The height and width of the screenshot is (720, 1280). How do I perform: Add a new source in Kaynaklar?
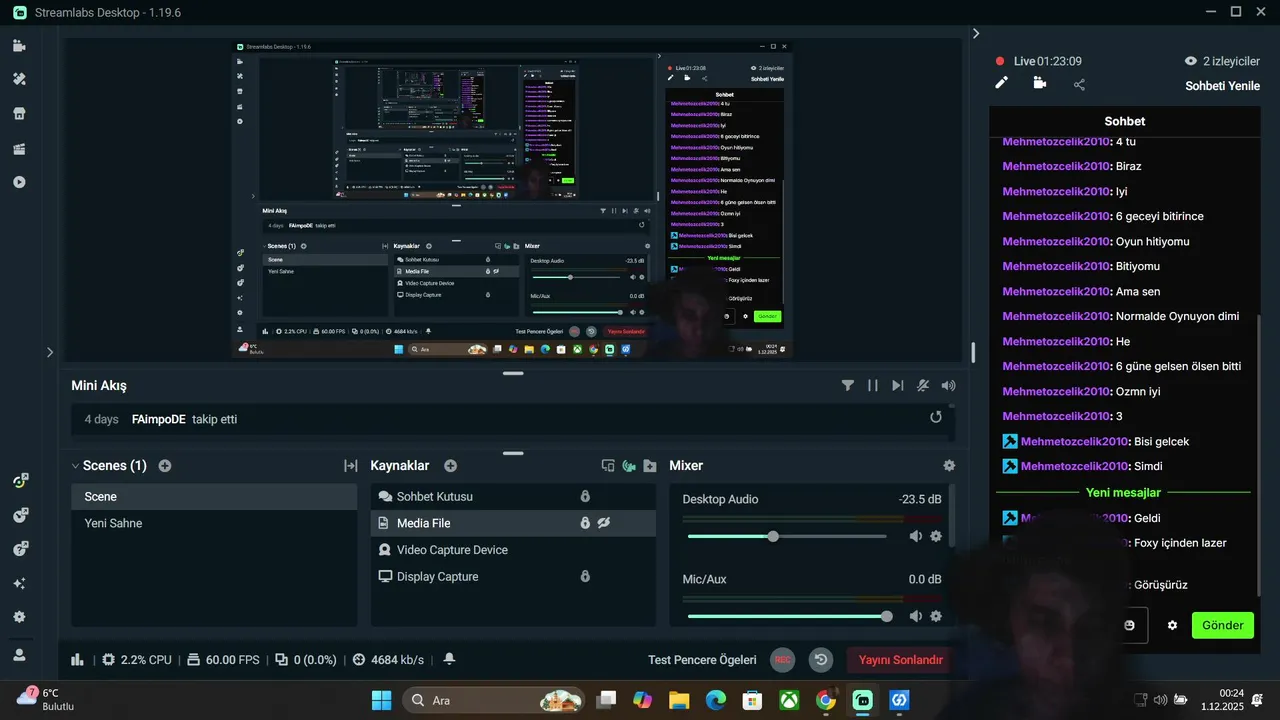pyautogui.click(x=450, y=466)
